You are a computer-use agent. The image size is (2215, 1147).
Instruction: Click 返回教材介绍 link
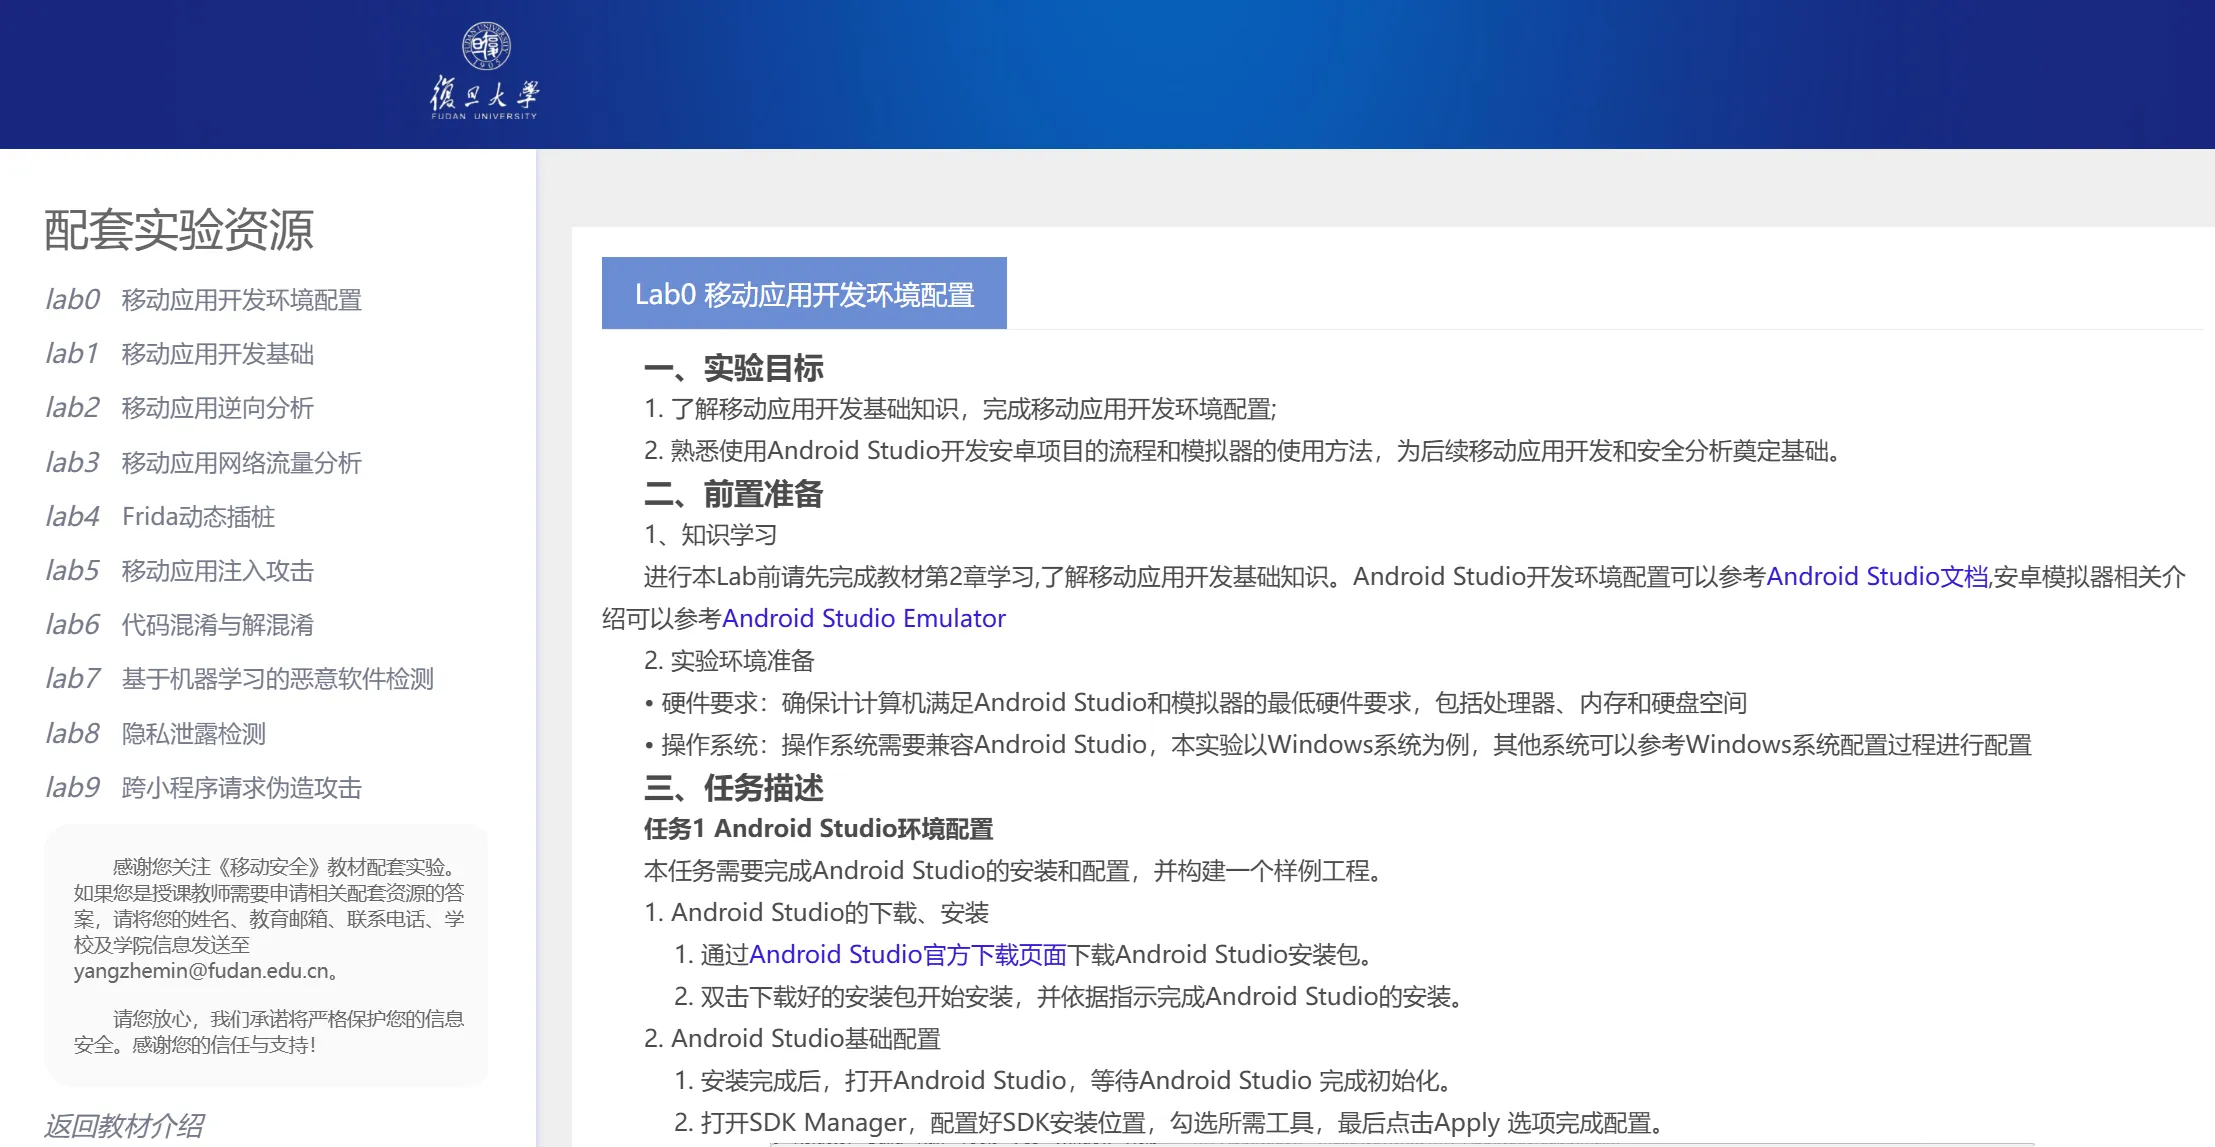pyautogui.click(x=124, y=1125)
